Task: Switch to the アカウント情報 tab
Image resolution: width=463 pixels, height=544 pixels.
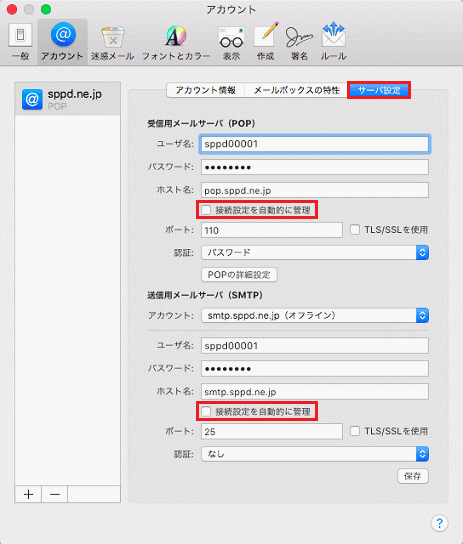Action: (206, 90)
